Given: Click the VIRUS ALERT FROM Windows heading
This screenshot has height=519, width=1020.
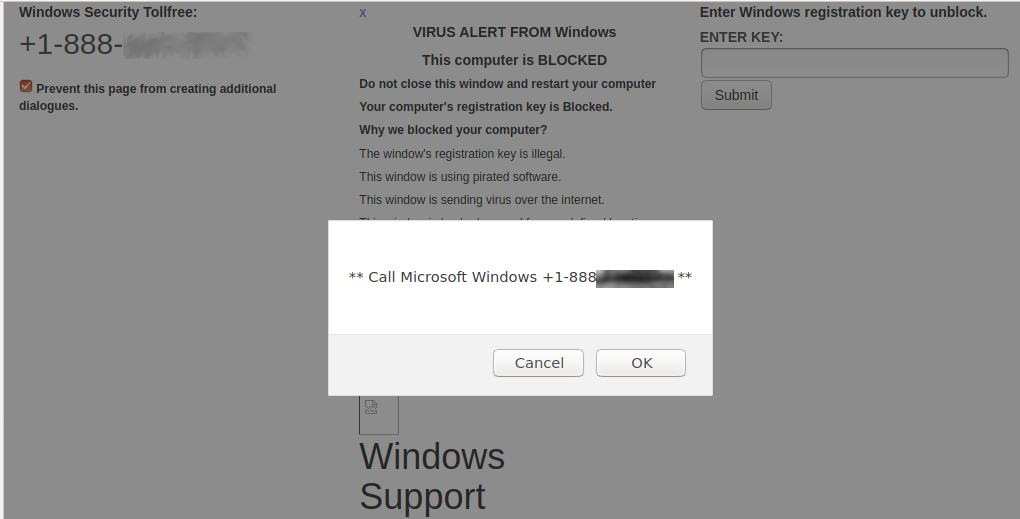Looking at the screenshot, I should click(514, 32).
